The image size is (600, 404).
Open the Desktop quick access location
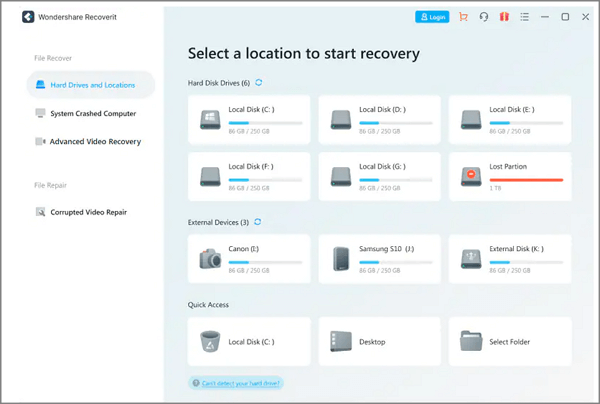pos(379,341)
